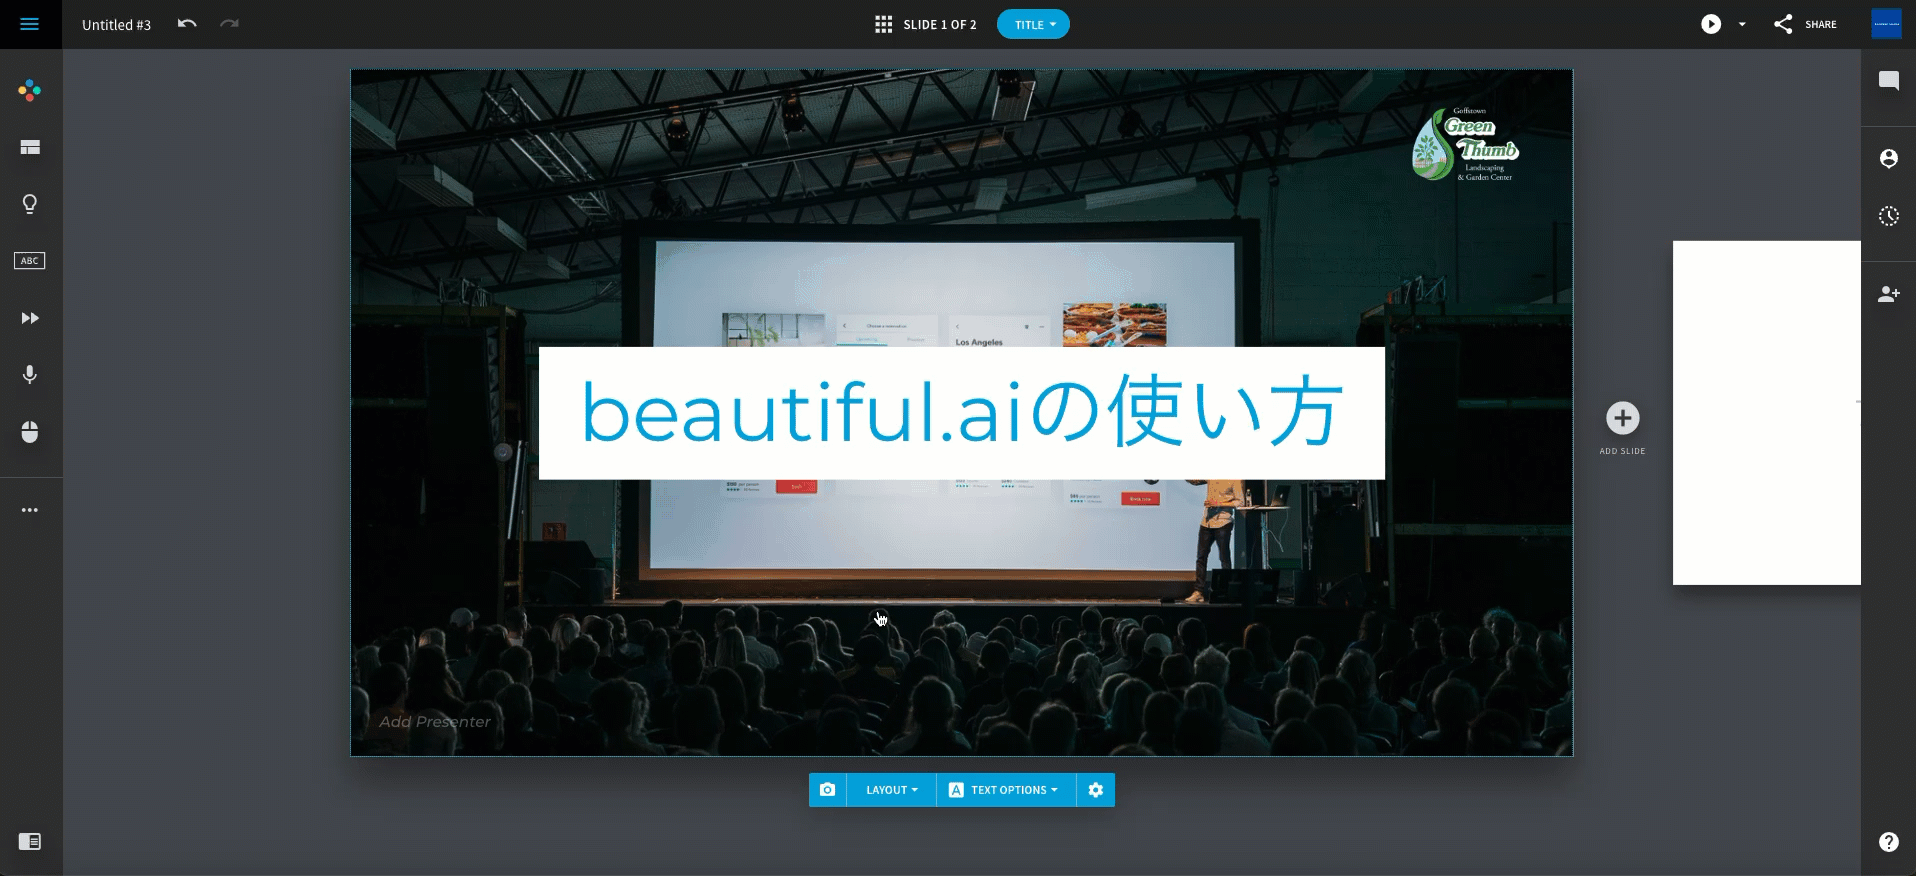Image resolution: width=1916 pixels, height=876 pixels.
Task: Open the collaborator profile icon in right panel
Action: click(1889, 158)
